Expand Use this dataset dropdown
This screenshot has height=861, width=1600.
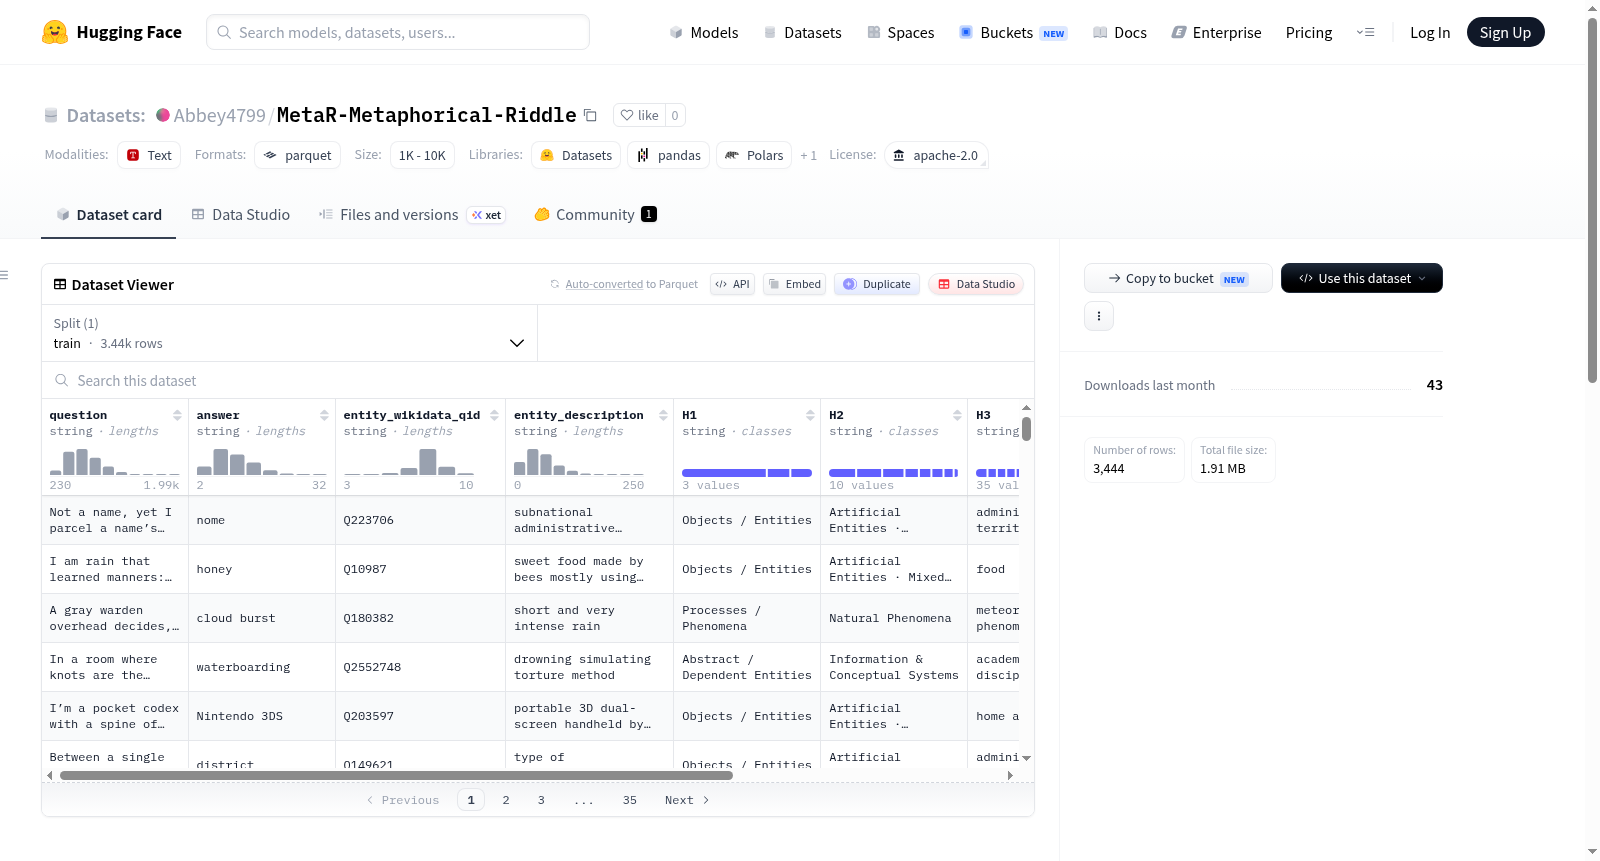(x=1362, y=278)
